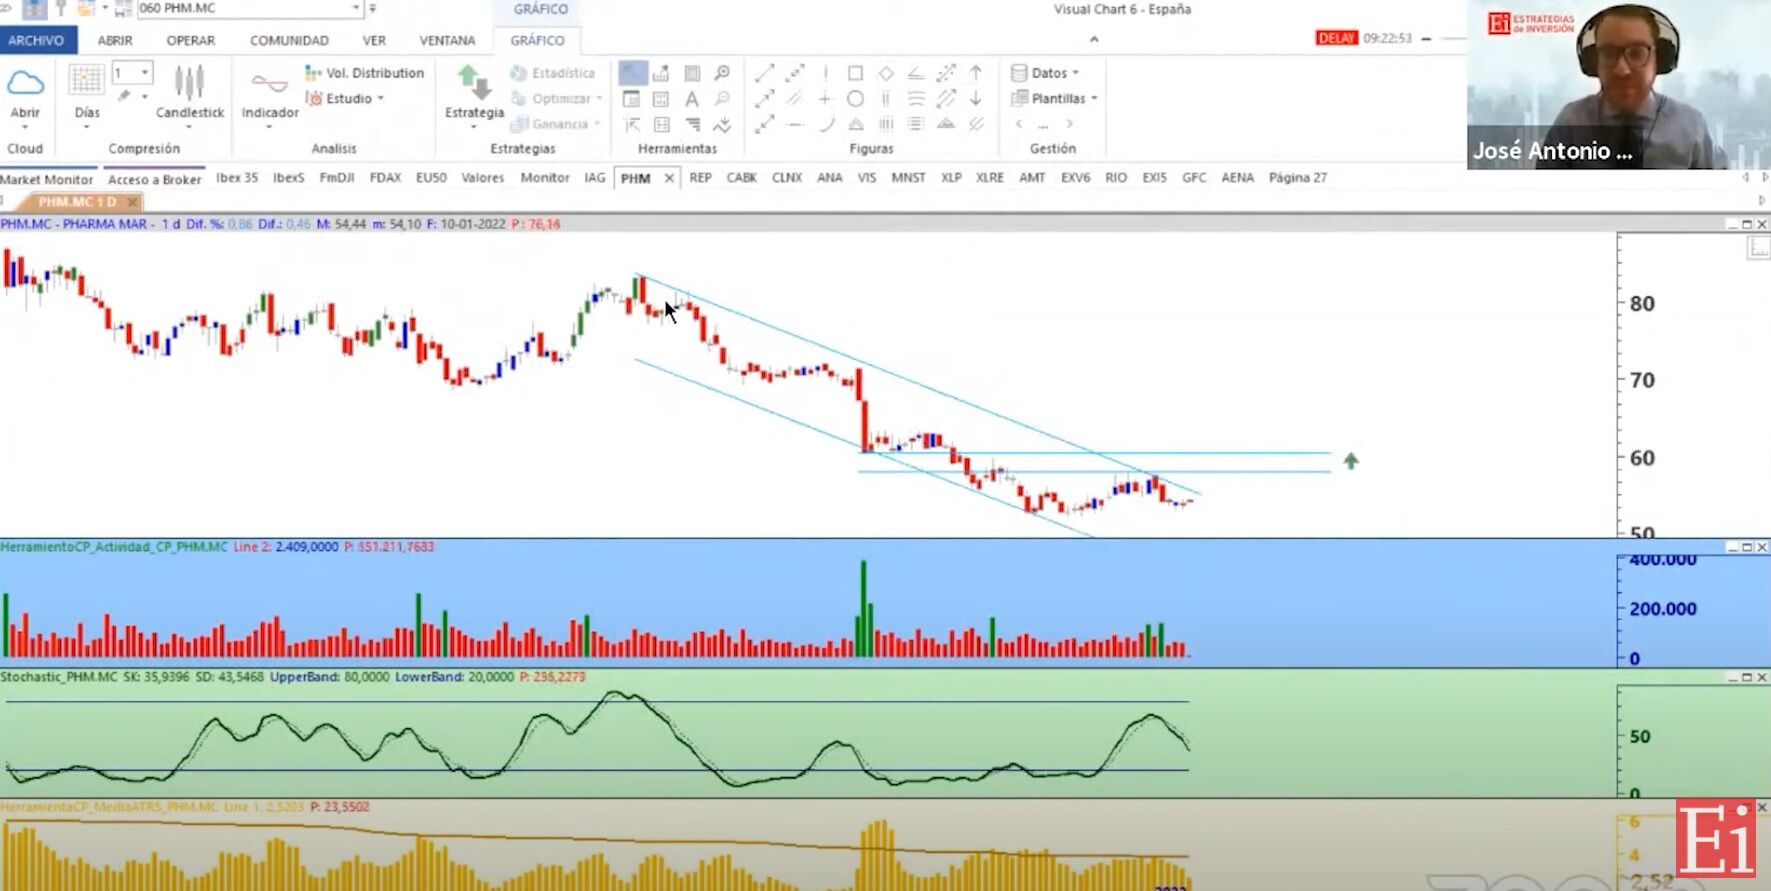Select the diamond drawing figure
The width and height of the screenshot is (1771, 891).
point(885,73)
